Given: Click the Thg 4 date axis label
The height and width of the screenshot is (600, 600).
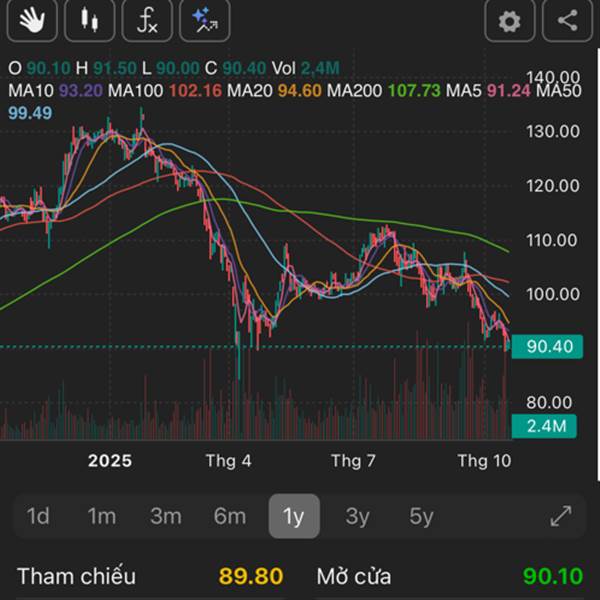Looking at the screenshot, I should 228,461.
